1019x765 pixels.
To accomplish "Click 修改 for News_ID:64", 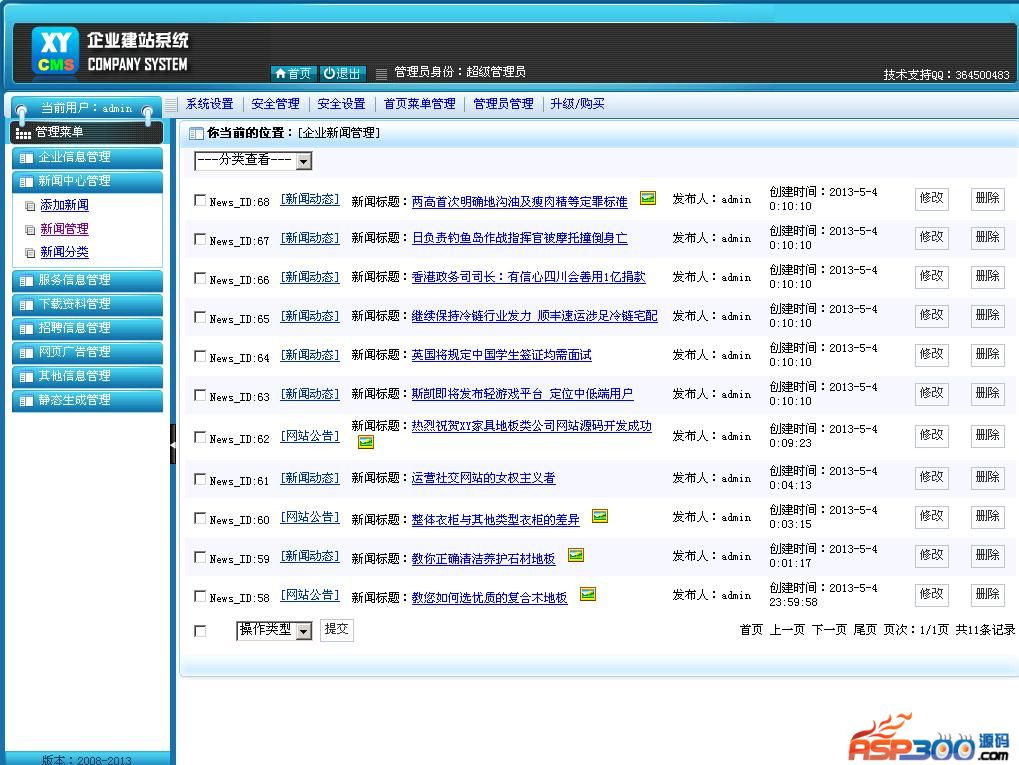I will (x=931, y=354).
